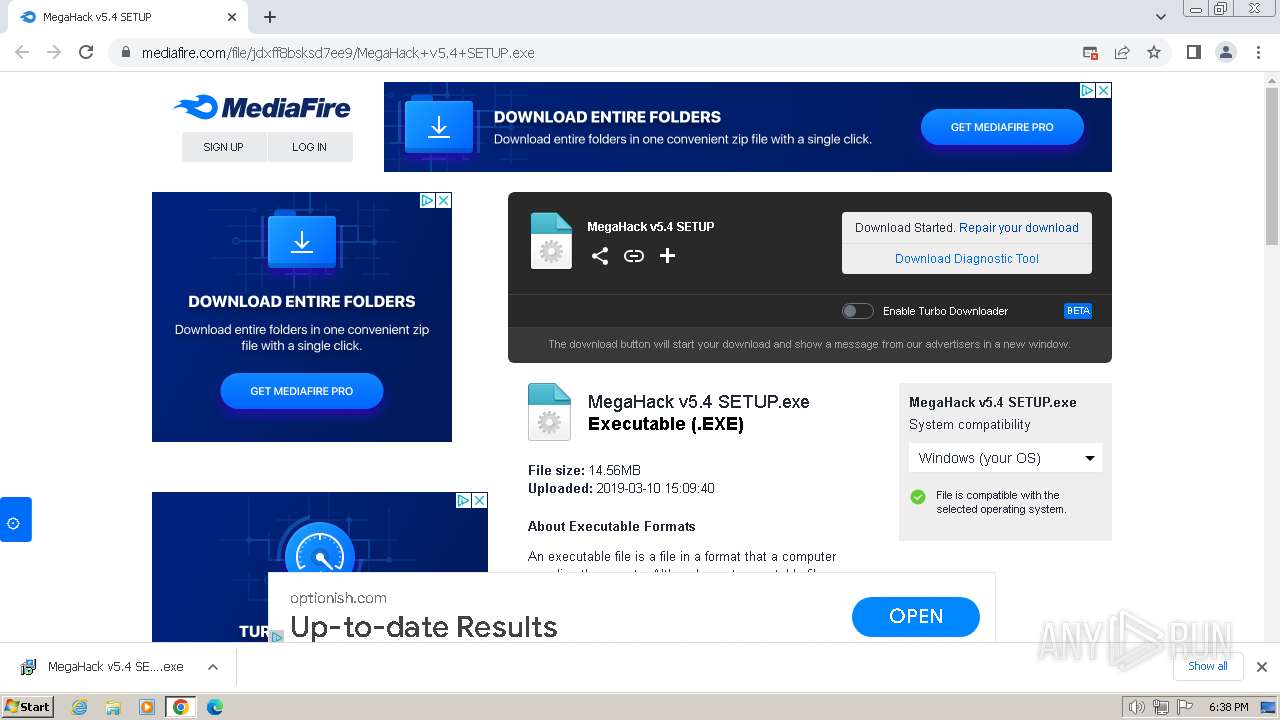Screen dimensions: 1280x720
Task: Close the left sidebar ad X icon
Action: point(444,200)
